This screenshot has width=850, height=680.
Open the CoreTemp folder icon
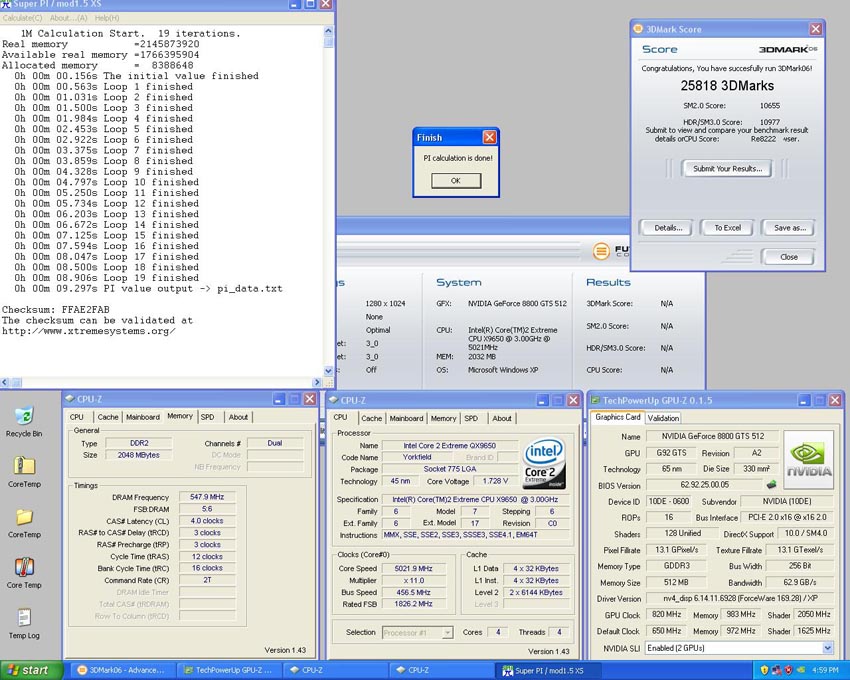click(x=24, y=517)
